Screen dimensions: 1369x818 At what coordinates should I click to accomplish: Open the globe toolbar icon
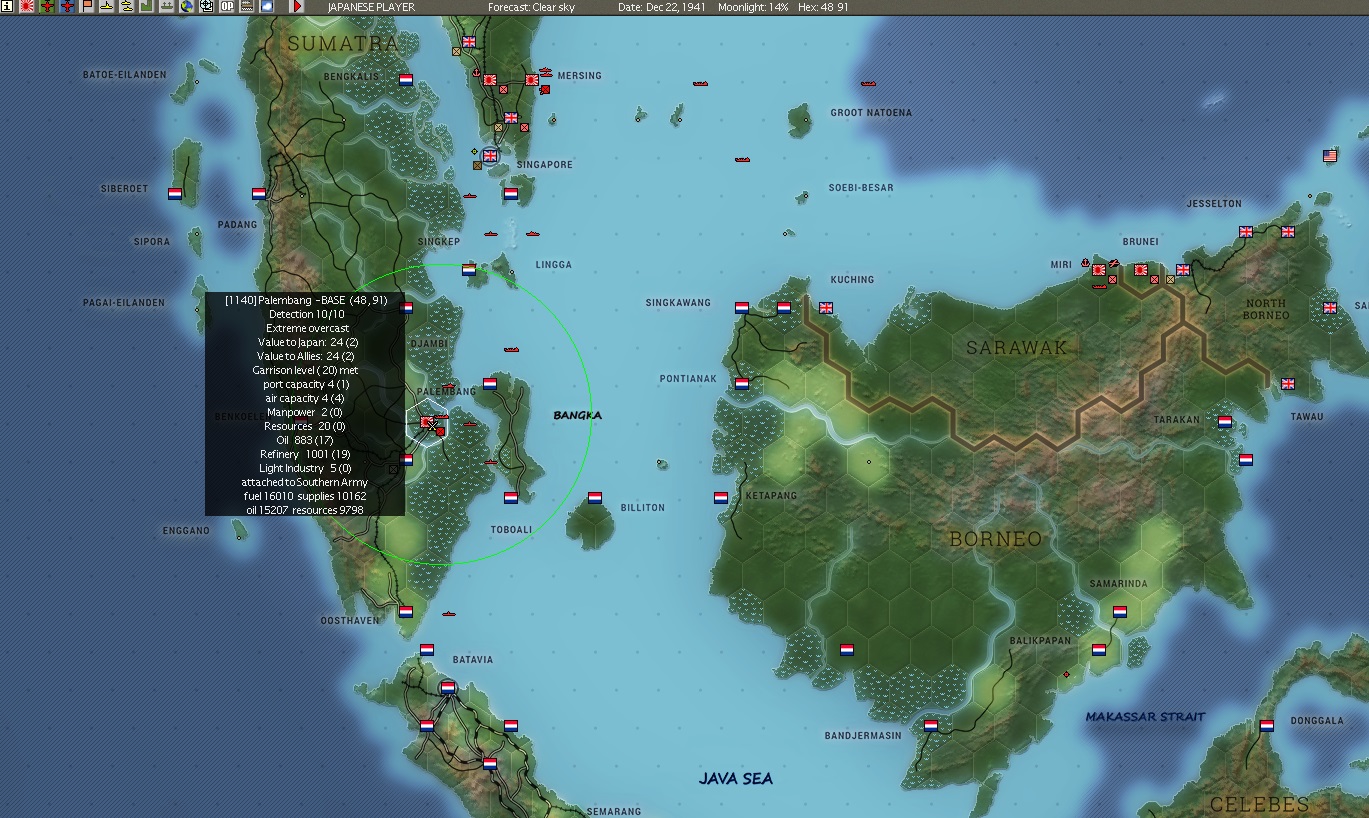pyautogui.click(x=186, y=6)
